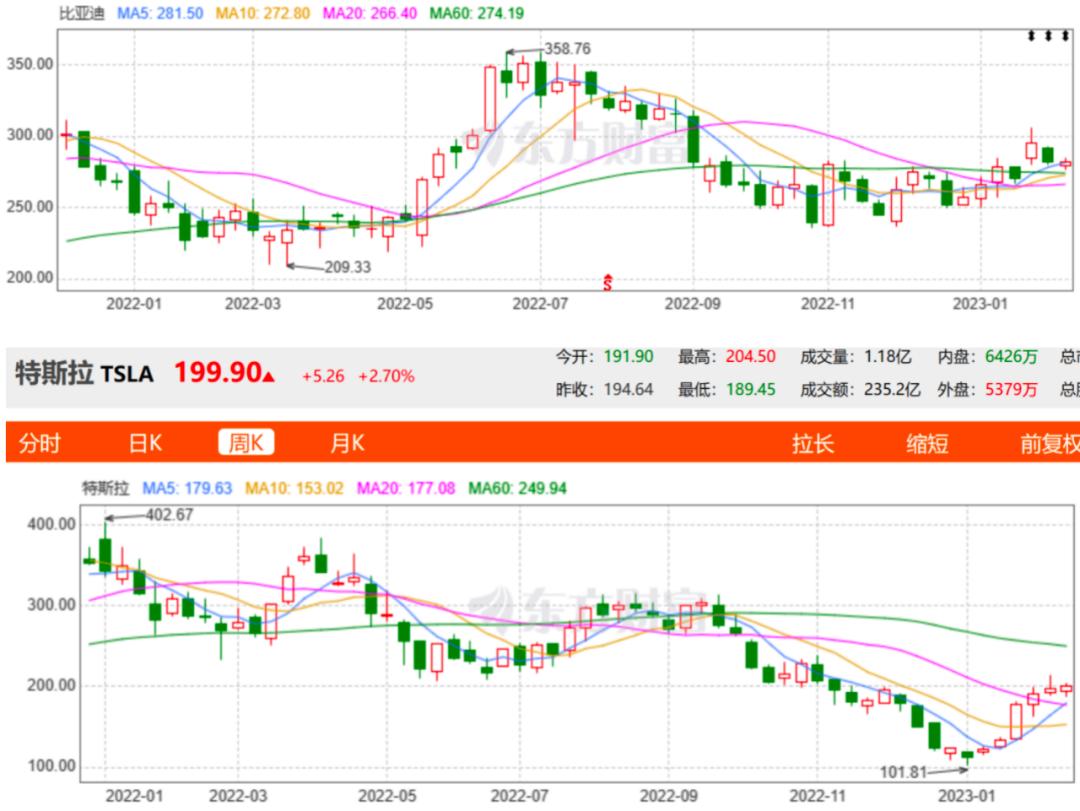Click the 拉长 stretch button
The width and height of the screenshot is (1080, 811).
[813, 443]
